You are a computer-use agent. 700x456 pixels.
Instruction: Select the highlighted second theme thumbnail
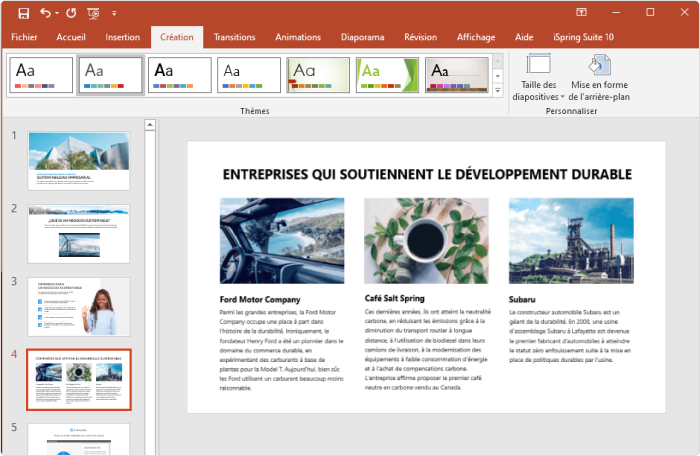(x=110, y=75)
